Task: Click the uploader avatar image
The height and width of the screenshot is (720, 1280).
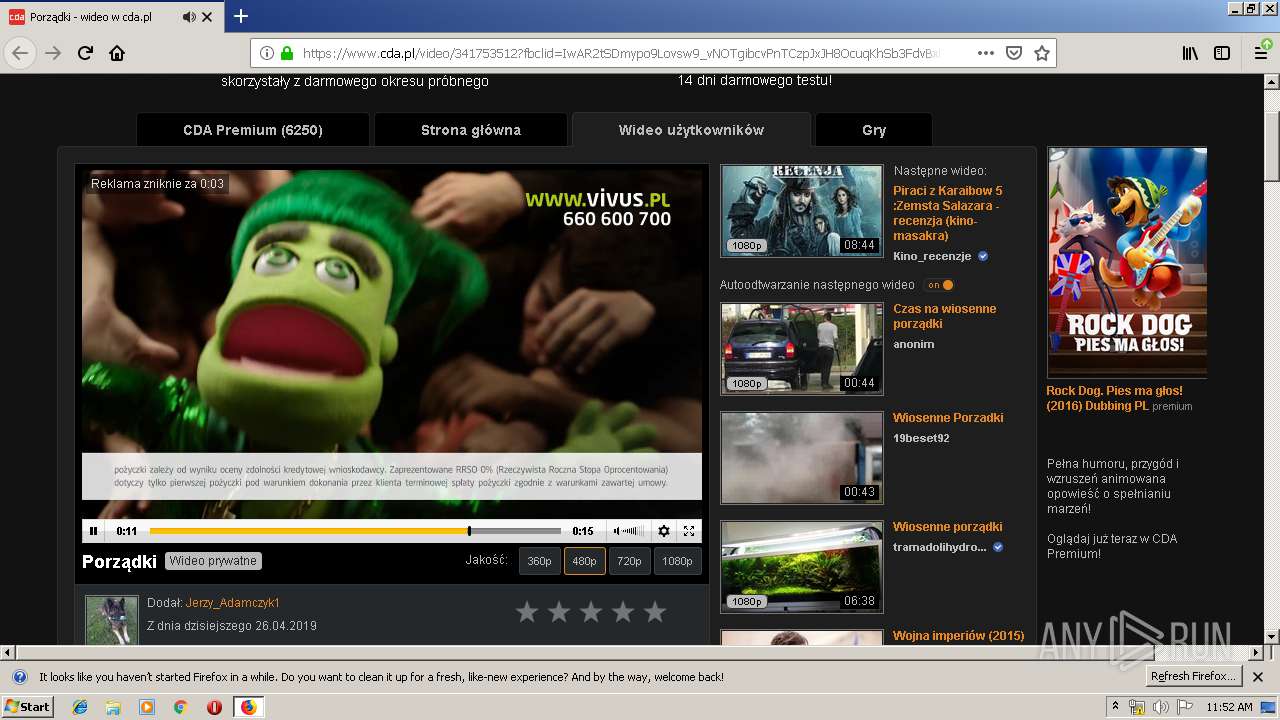Action: (x=111, y=620)
